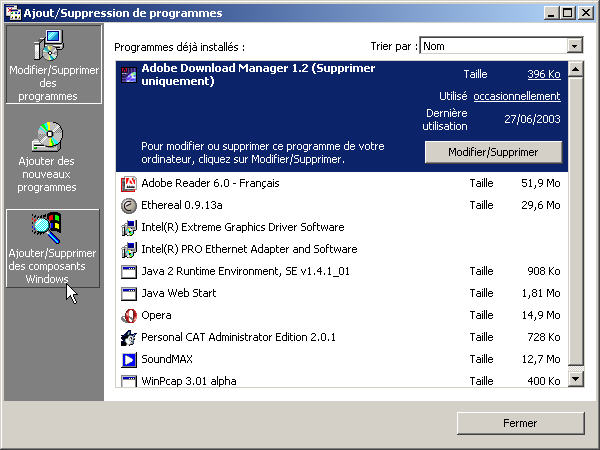
Task: Click the Adobe Download Manager icon
Action: pyautogui.click(x=129, y=75)
